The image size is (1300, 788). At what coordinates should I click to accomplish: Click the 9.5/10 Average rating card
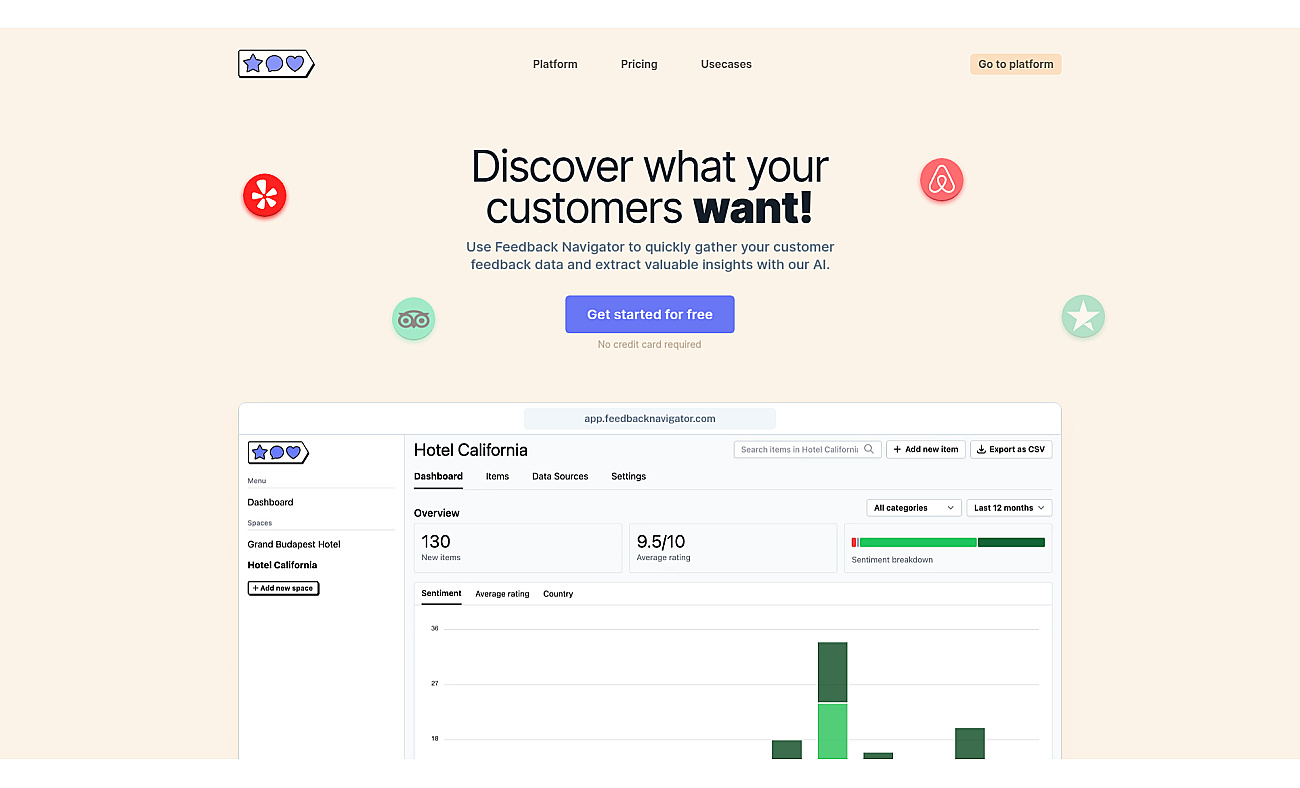[x=733, y=548]
